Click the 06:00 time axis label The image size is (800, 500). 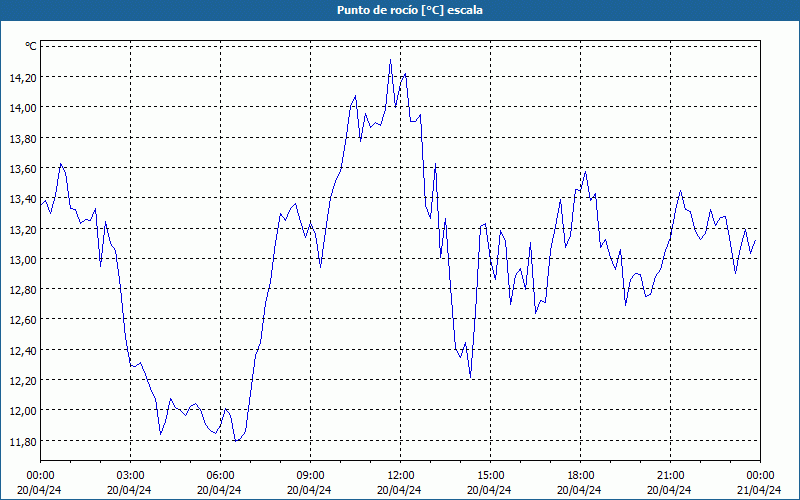coord(220,476)
